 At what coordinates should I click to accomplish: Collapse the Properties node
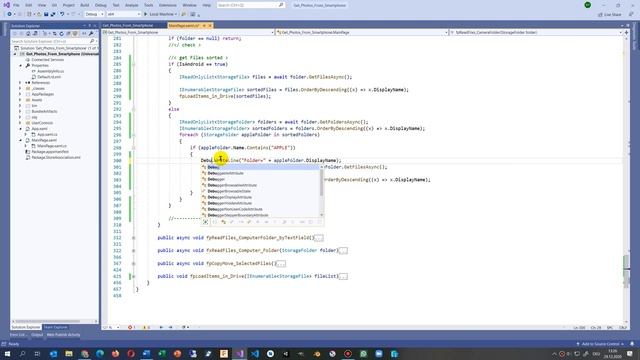[21, 65]
